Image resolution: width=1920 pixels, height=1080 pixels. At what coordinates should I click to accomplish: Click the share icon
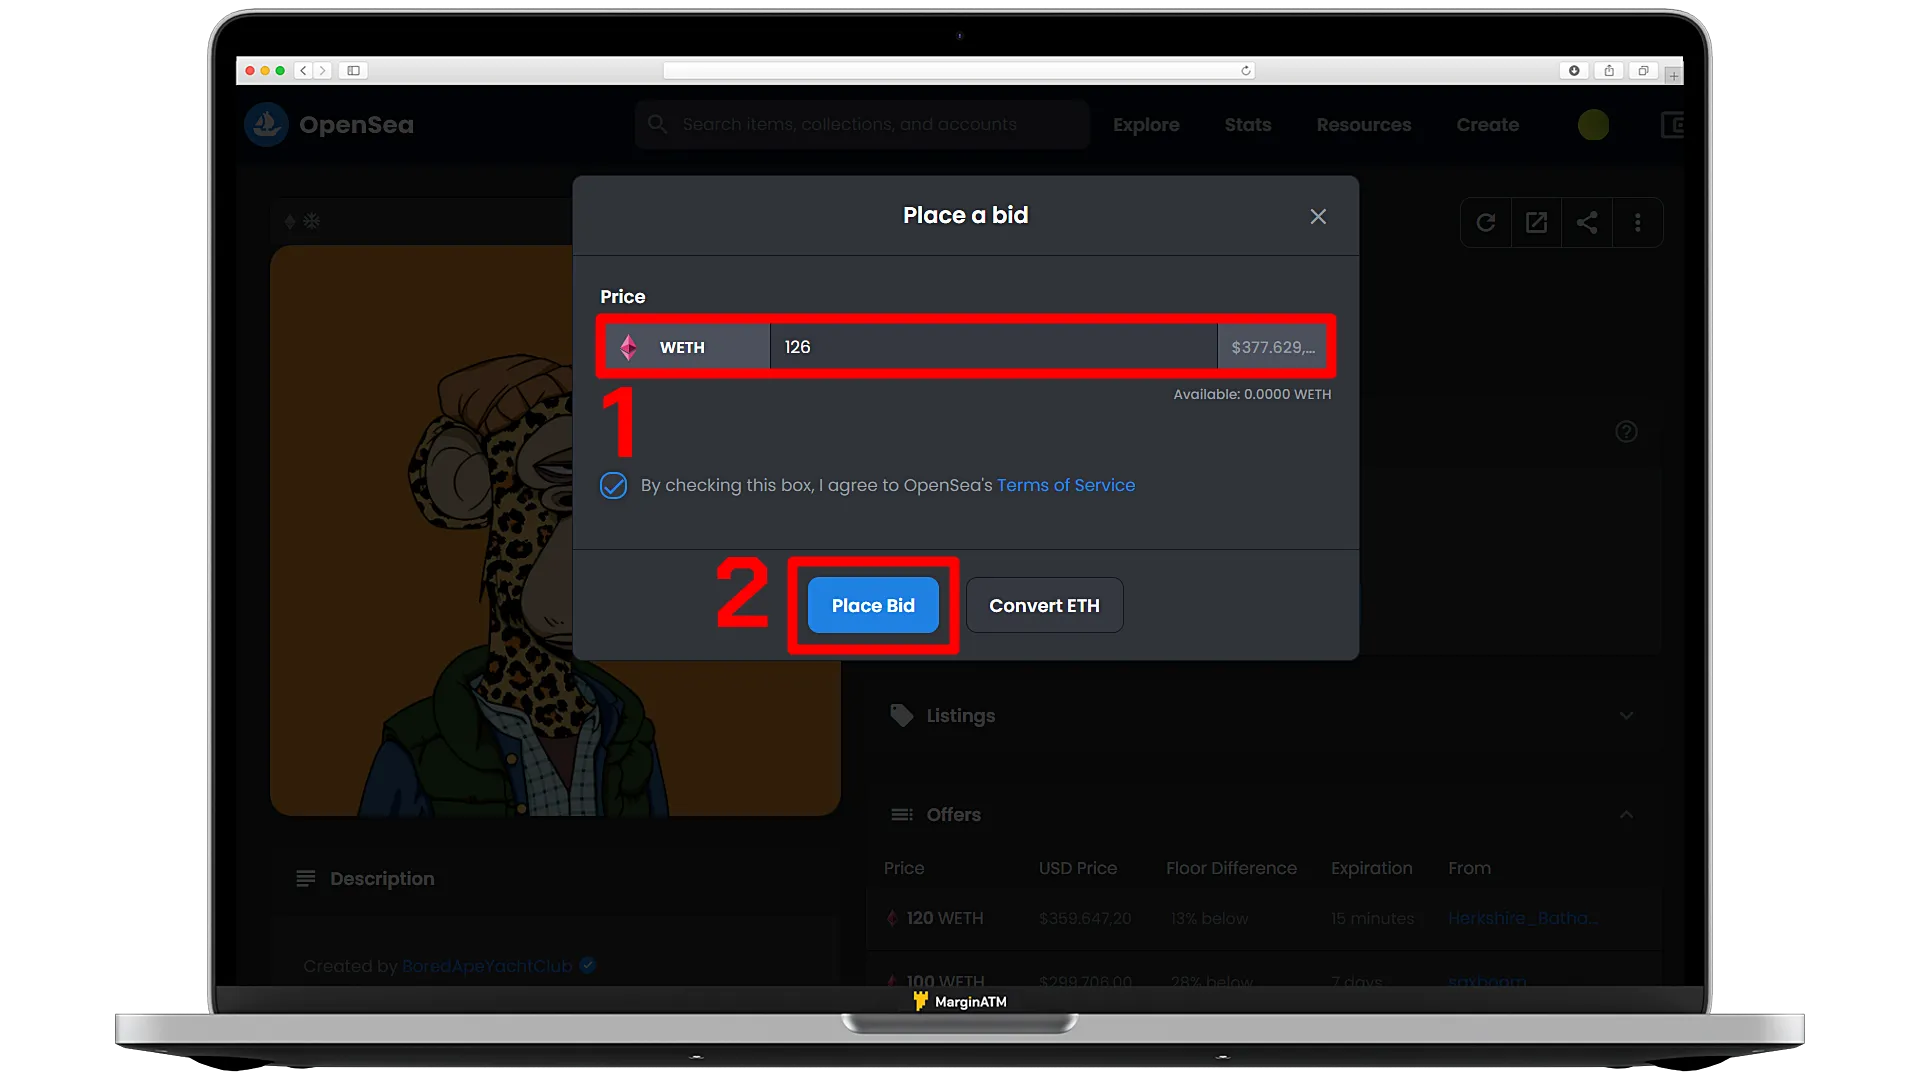(1587, 222)
